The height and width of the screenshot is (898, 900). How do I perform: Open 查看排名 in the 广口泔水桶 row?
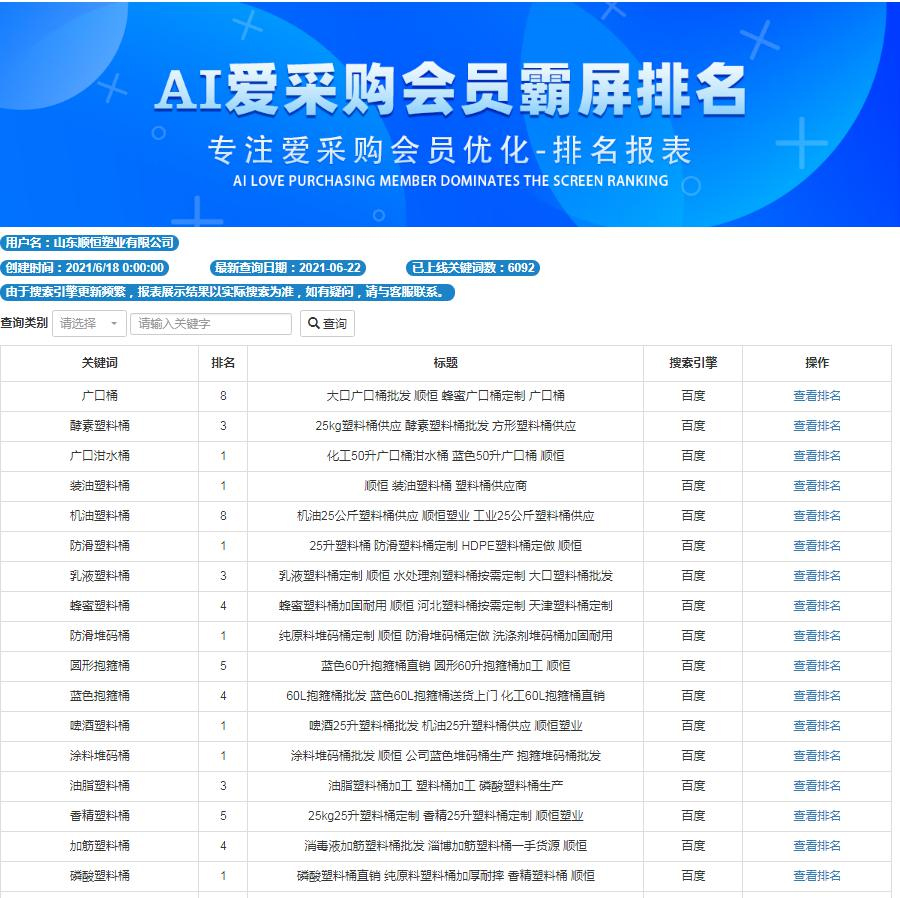(x=816, y=456)
